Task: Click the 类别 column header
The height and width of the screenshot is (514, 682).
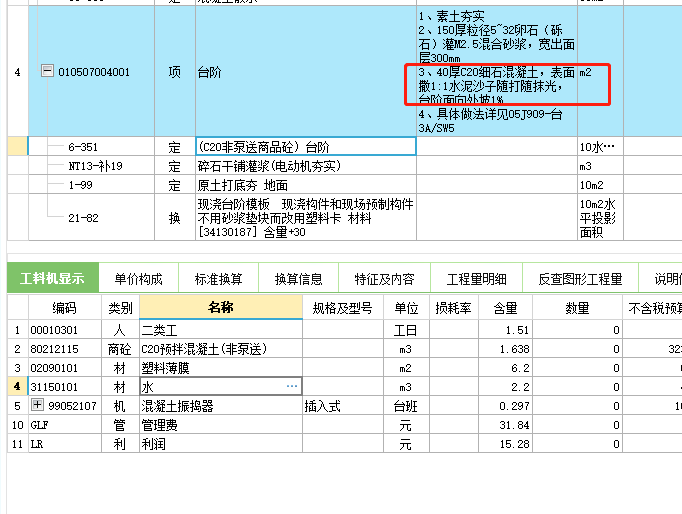Action: click(120, 308)
